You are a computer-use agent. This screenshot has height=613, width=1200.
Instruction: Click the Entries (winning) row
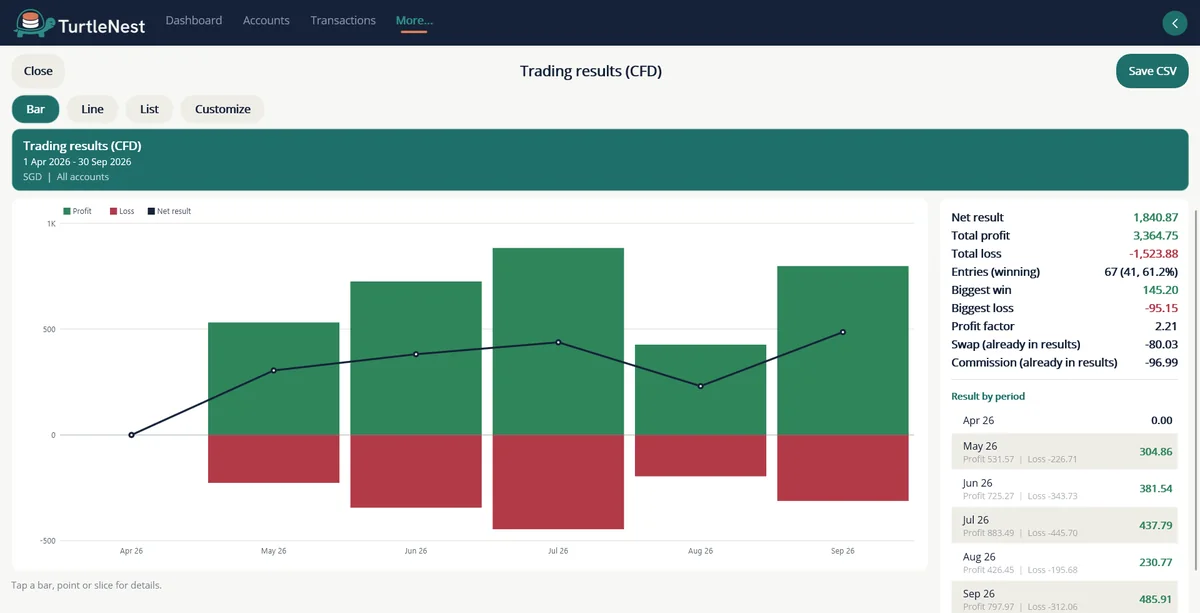click(x=1064, y=272)
